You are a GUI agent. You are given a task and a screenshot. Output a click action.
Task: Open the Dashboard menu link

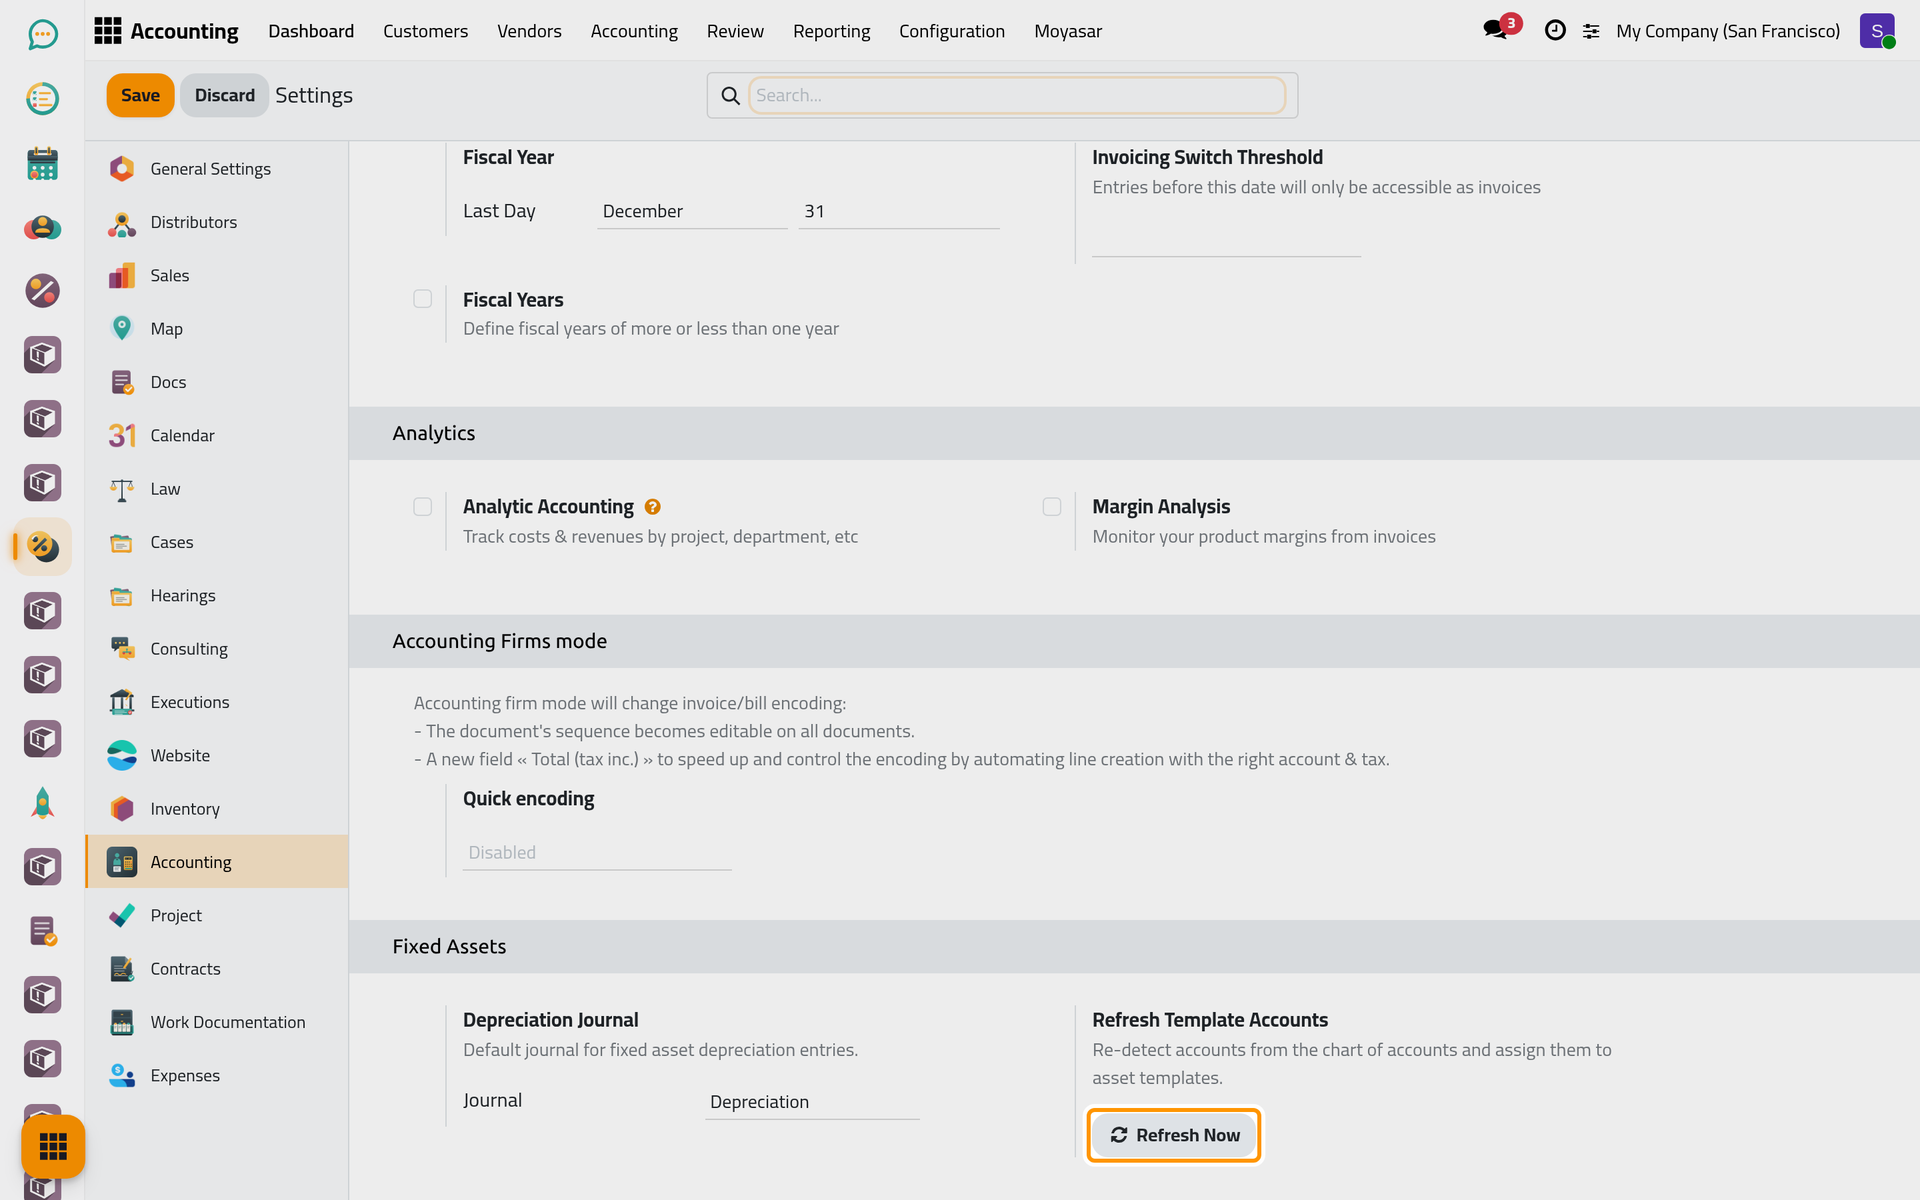pyautogui.click(x=311, y=31)
